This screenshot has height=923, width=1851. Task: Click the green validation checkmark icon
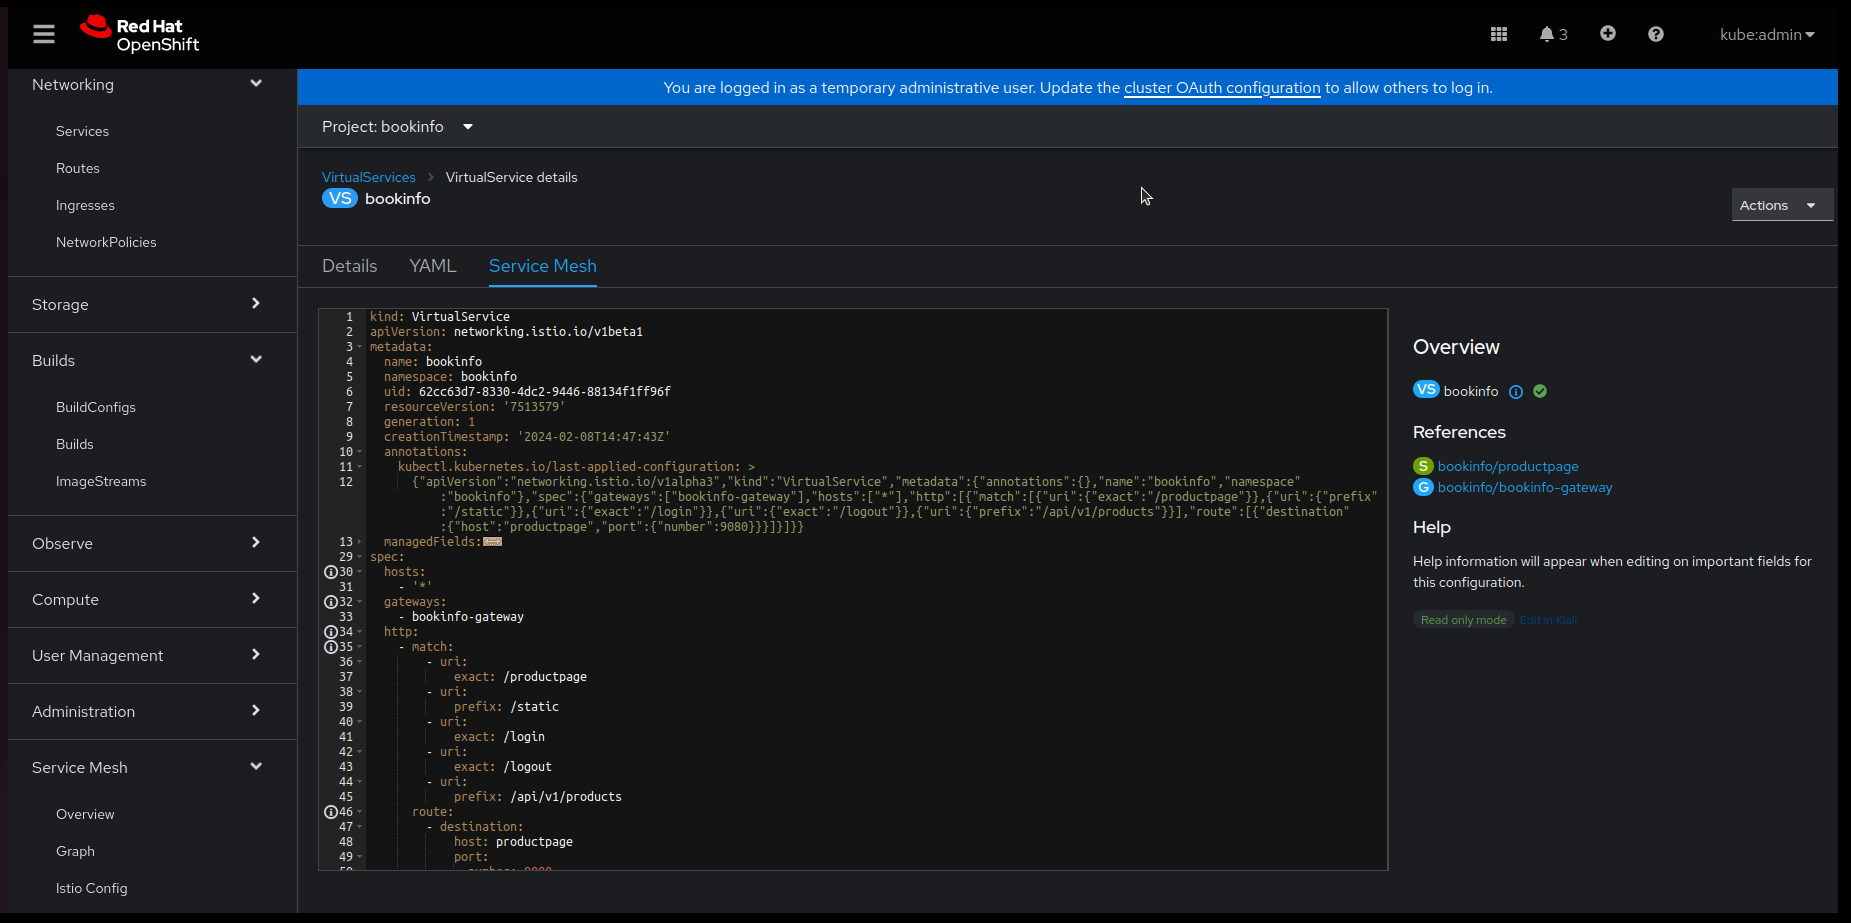point(1540,392)
